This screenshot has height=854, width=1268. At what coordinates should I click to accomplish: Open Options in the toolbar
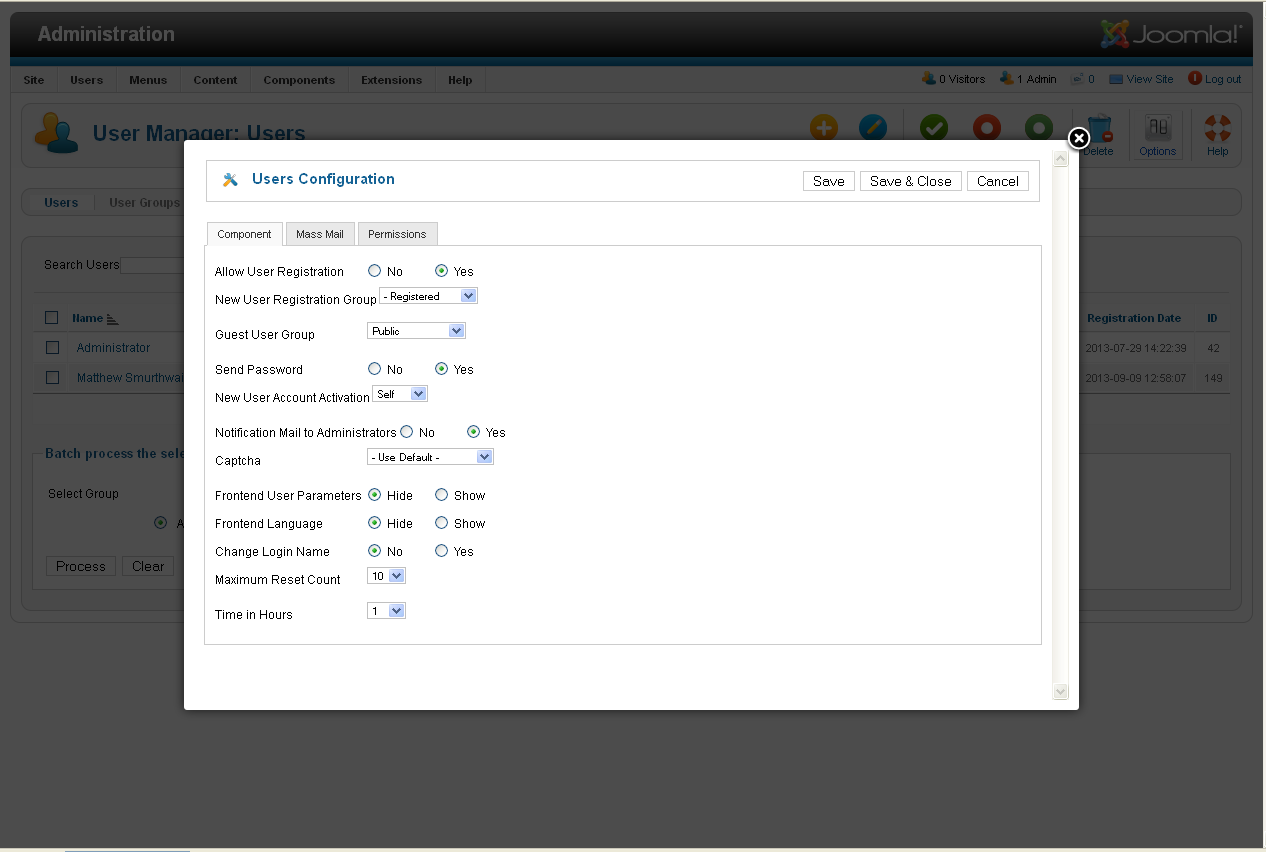[x=1157, y=135]
